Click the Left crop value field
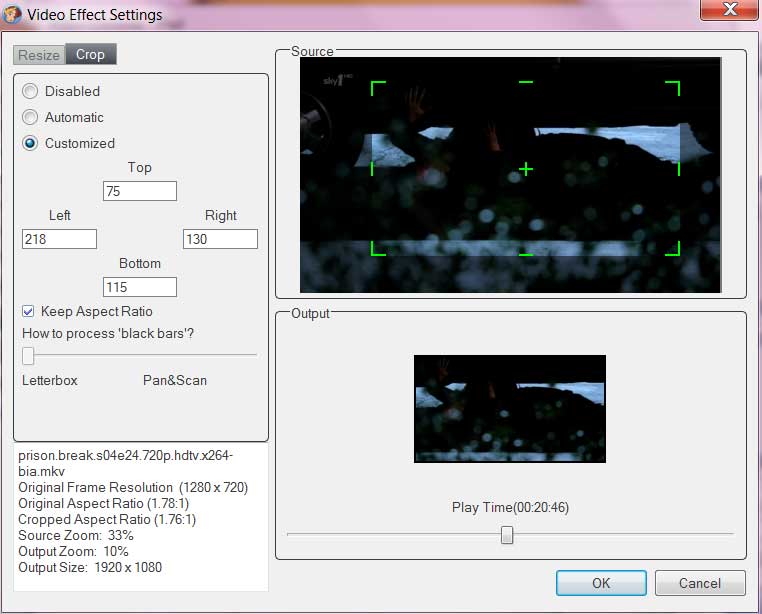The width and height of the screenshot is (762, 614). [x=59, y=239]
